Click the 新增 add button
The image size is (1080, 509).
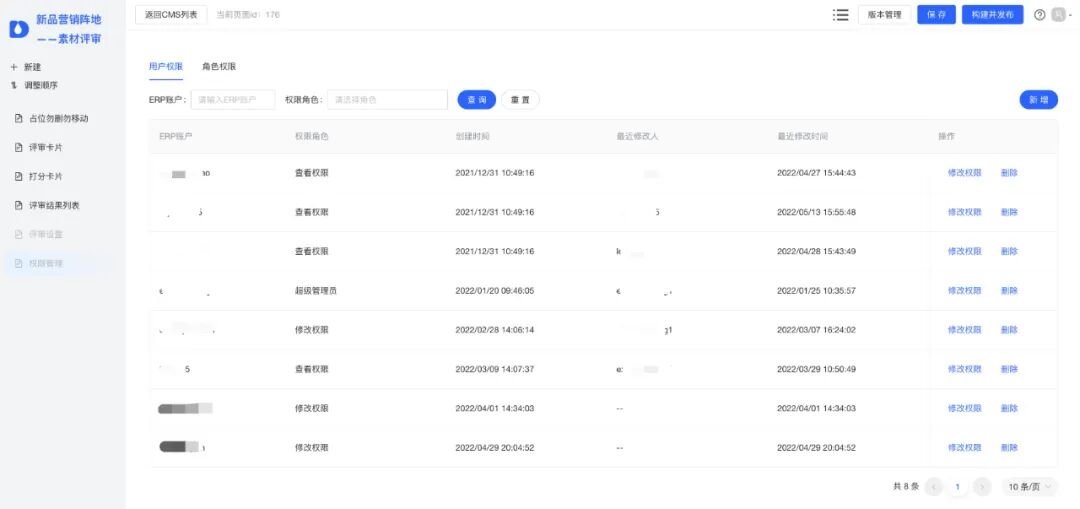pos(1039,100)
